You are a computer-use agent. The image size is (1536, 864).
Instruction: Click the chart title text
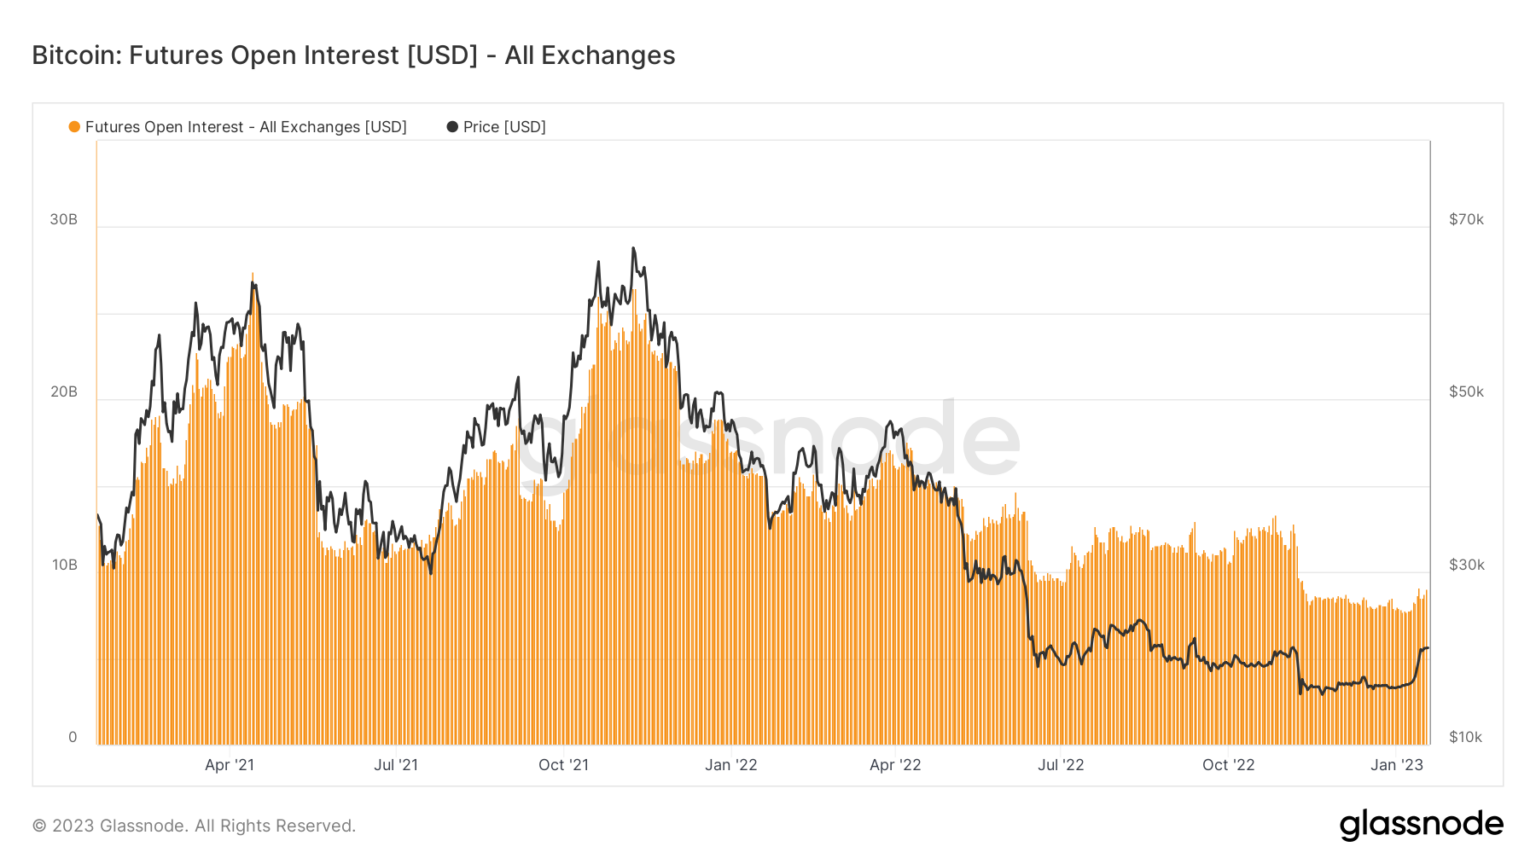pyautogui.click(x=354, y=55)
